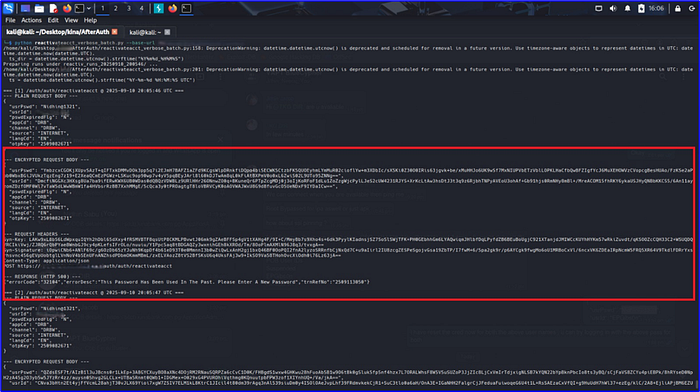This screenshot has width=700, height=392.
Task: Open the Edit menu
Action: click(53, 20)
